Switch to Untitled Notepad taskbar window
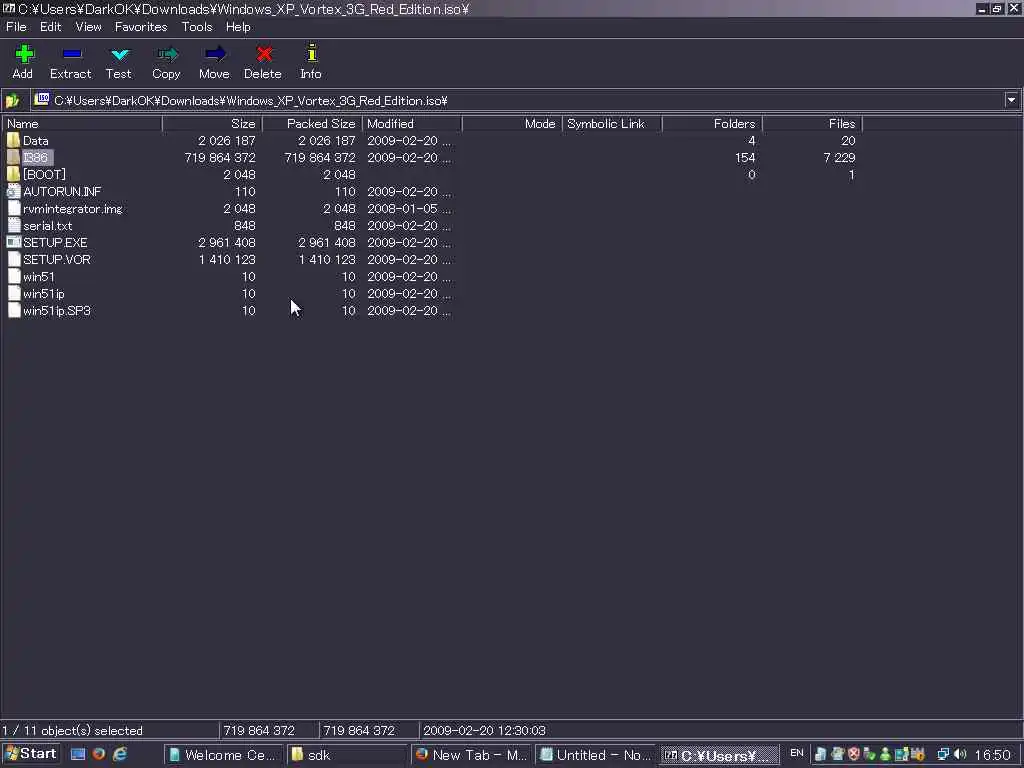 coord(594,755)
